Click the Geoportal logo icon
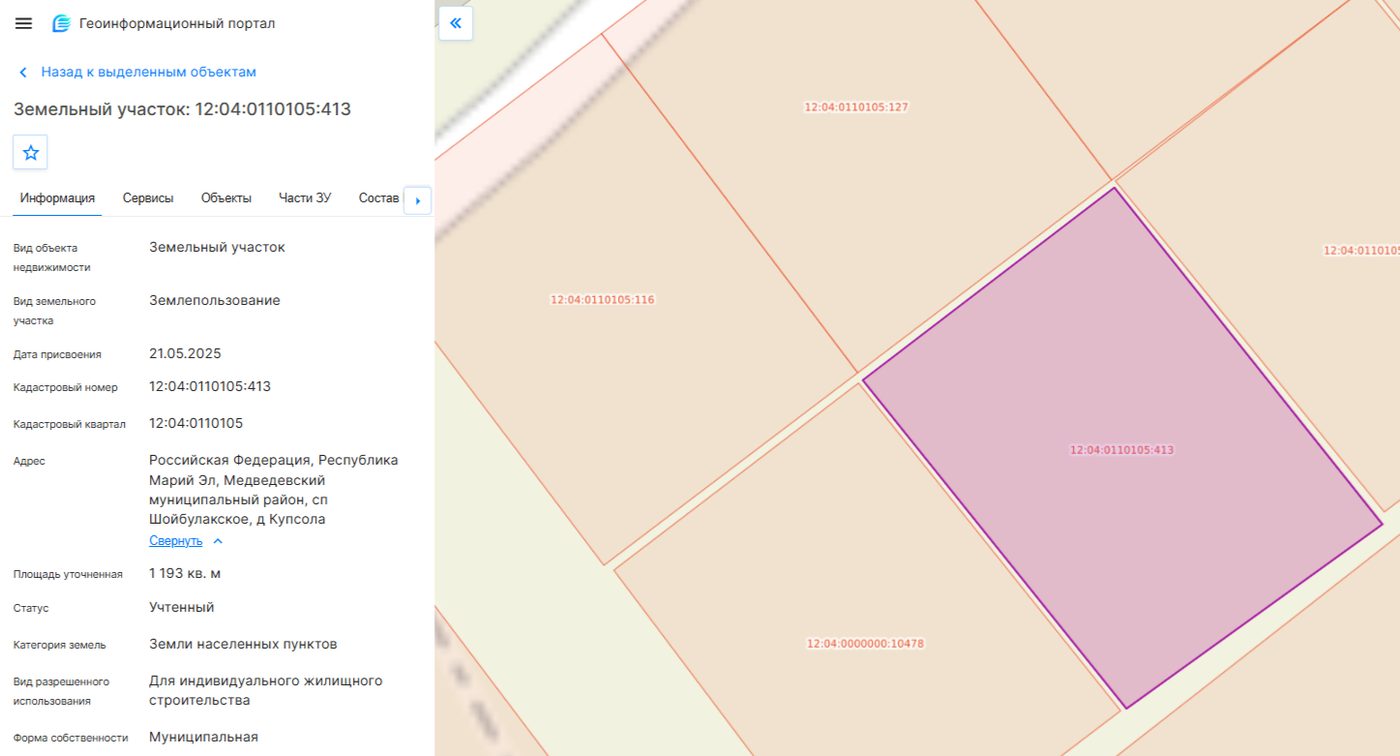Viewport: 1400px width, 756px height. pos(62,23)
